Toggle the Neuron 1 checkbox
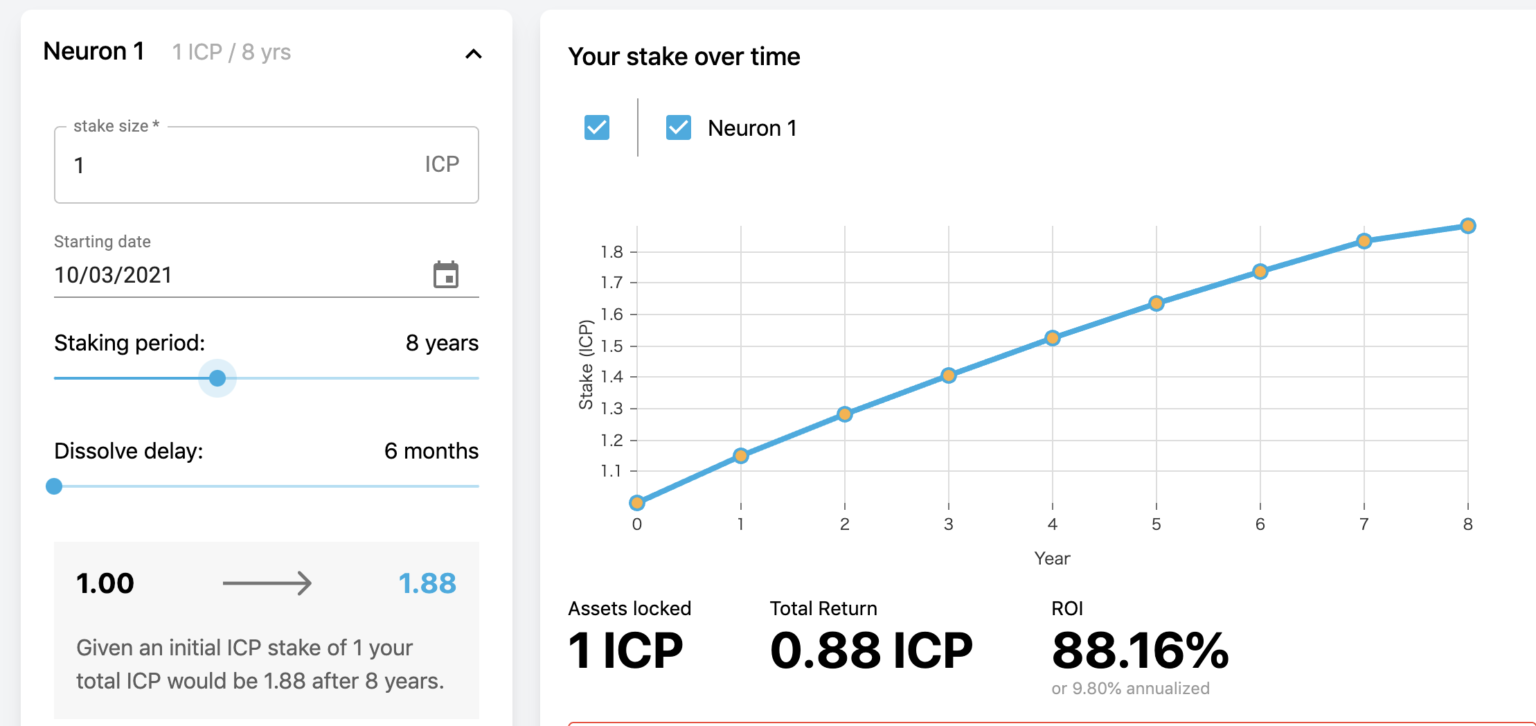The image size is (1536, 726). pyautogui.click(x=679, y=128)
